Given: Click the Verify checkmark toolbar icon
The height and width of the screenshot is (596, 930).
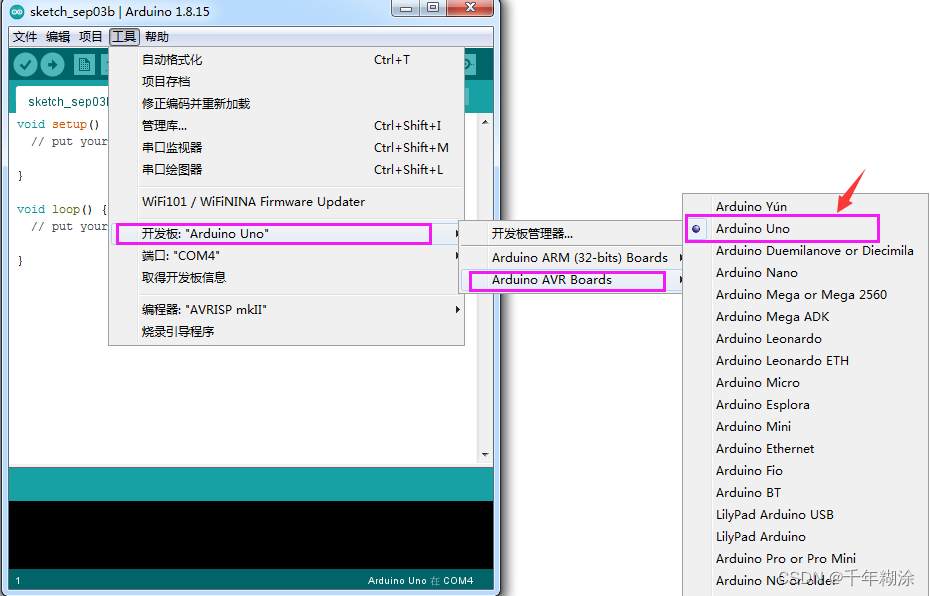Looking at the screenshot, I should (x=26, y=65).
